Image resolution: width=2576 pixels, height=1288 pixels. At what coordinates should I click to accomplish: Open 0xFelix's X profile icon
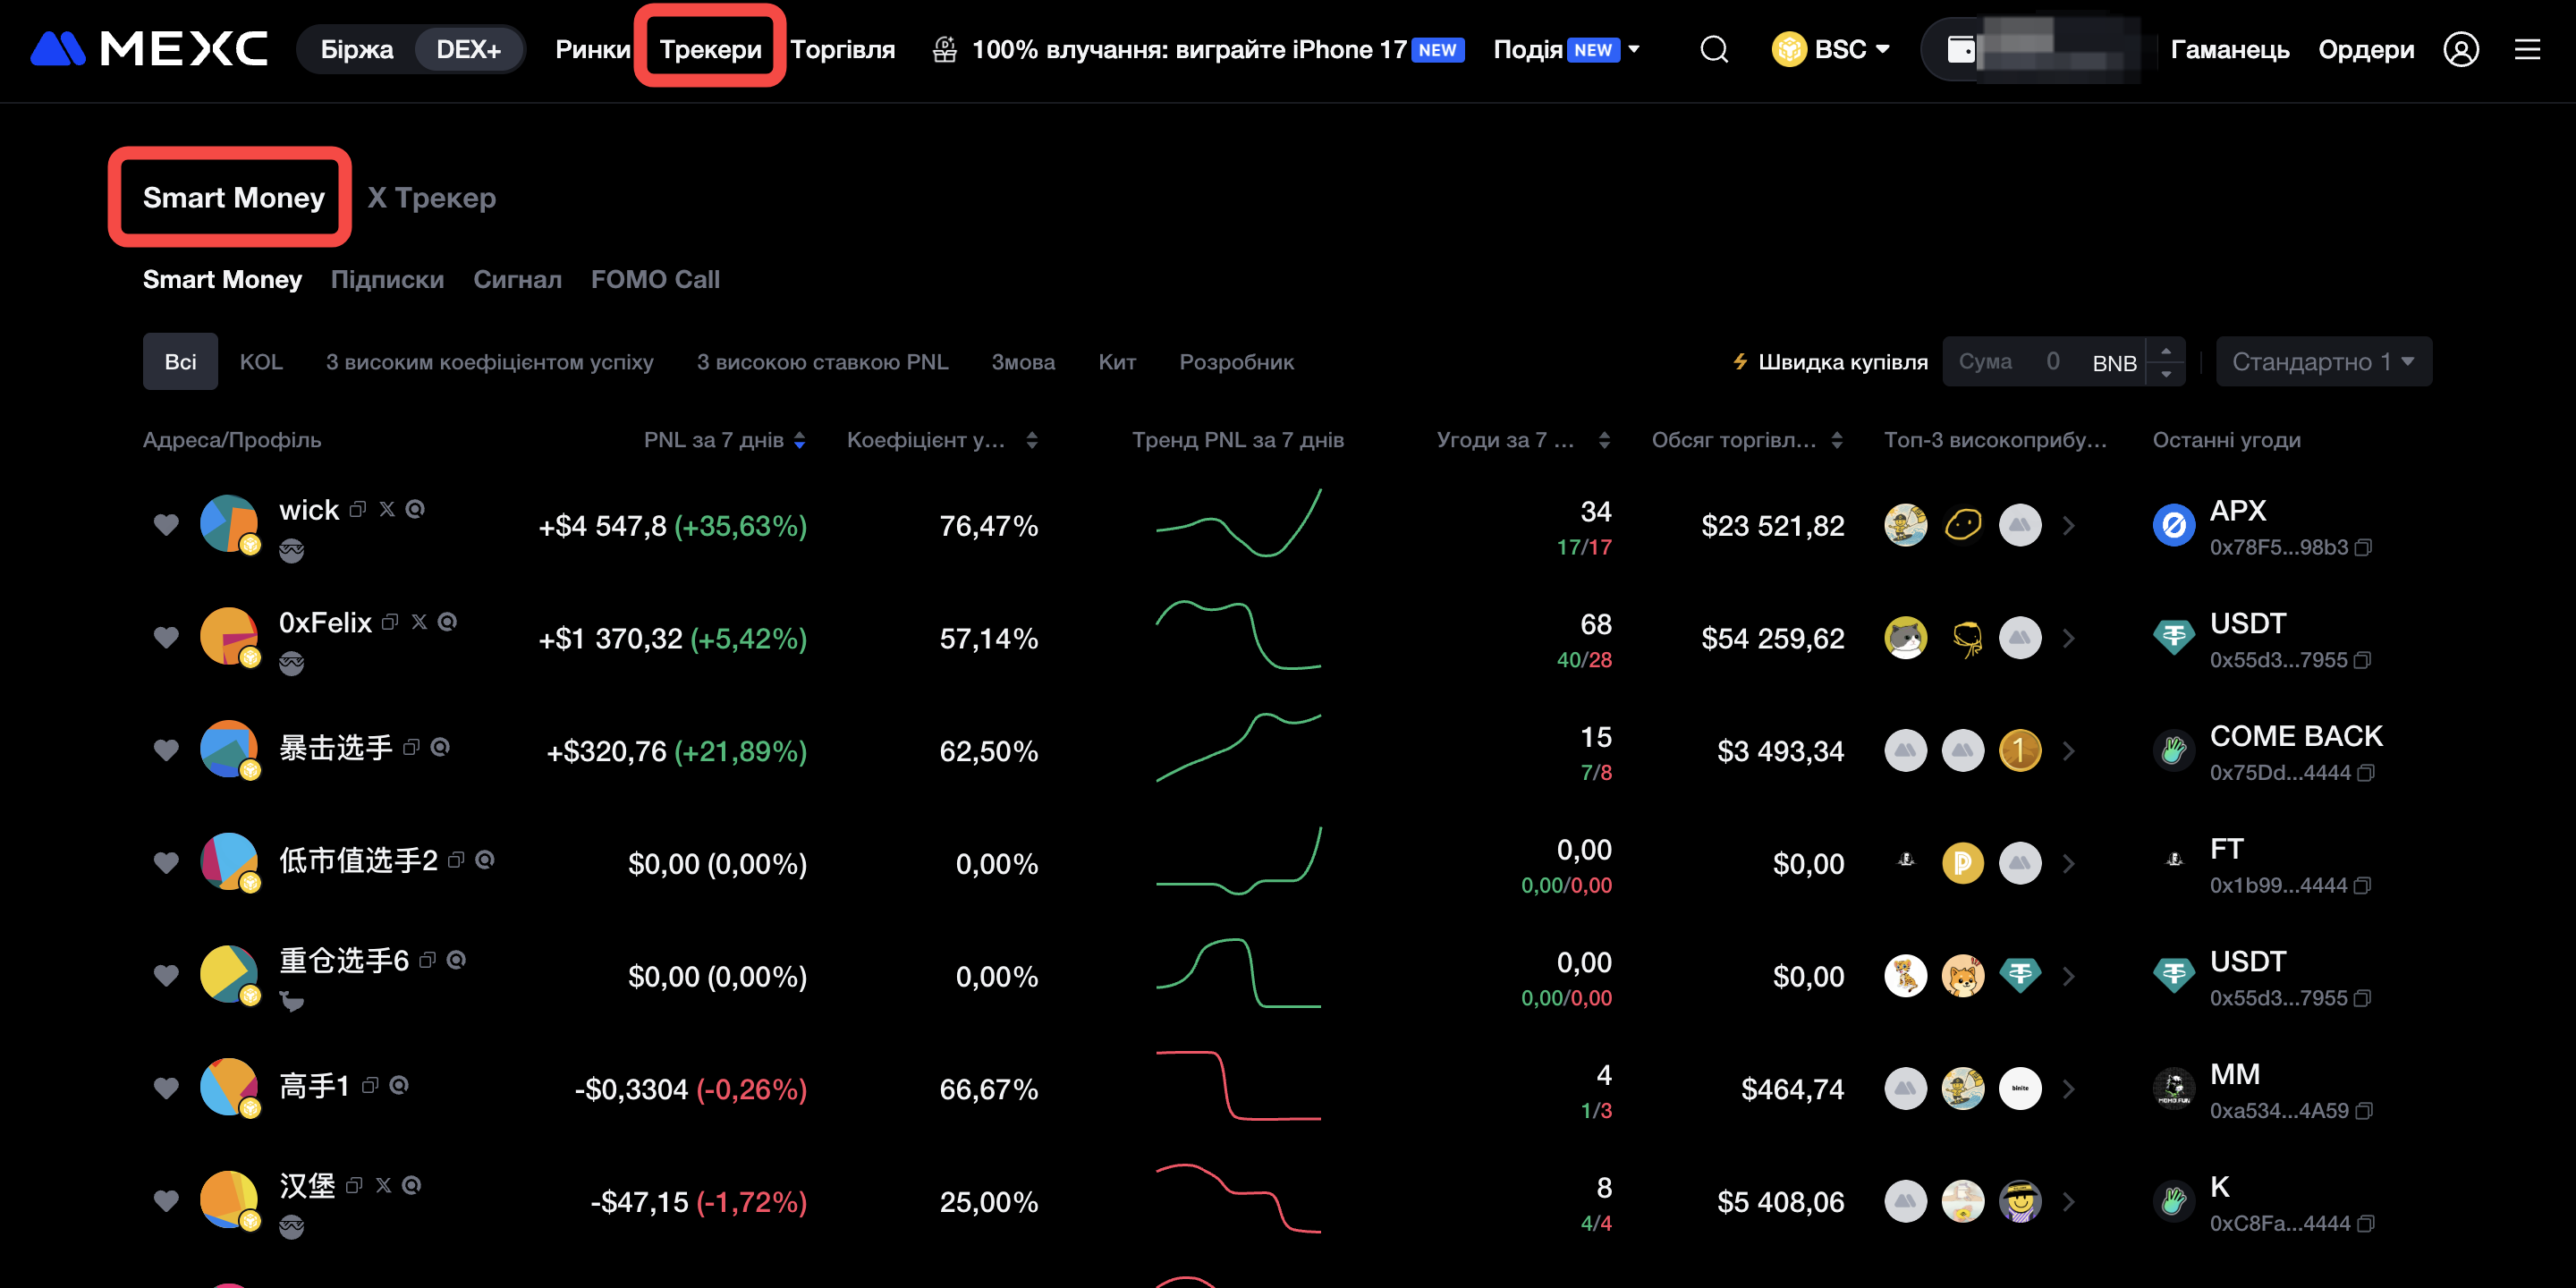tap(419, 622)
